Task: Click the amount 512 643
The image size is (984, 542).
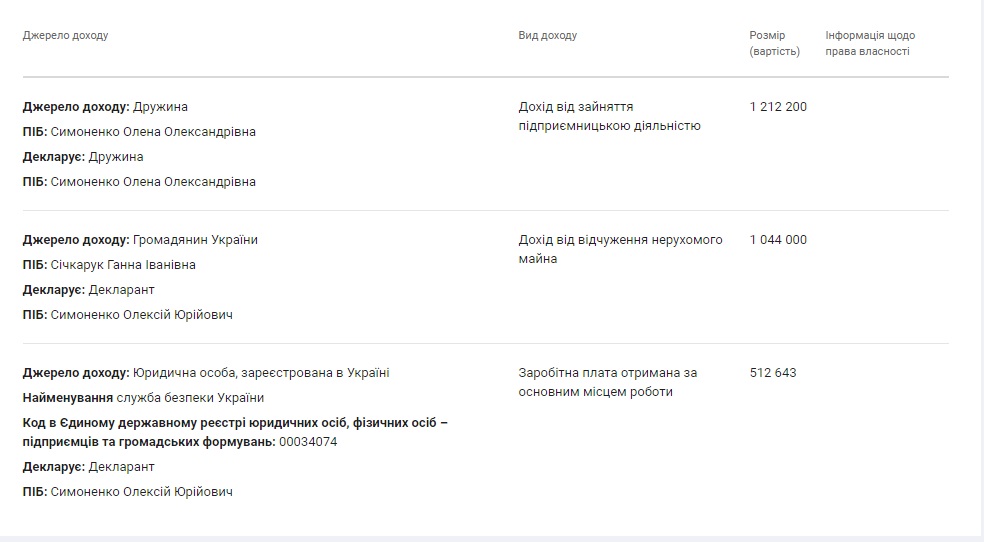Action: (x=773, y=373)
